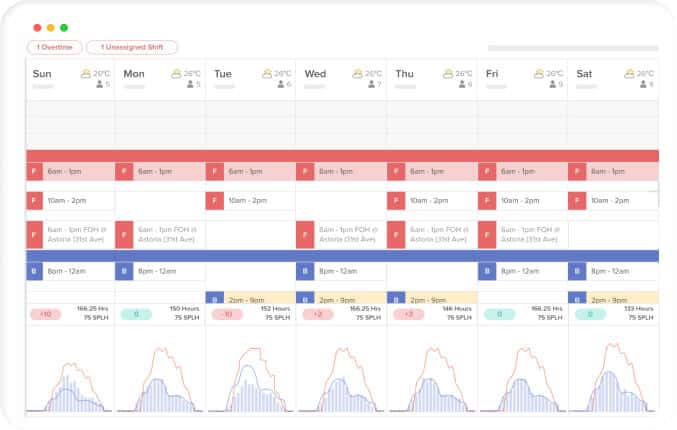This screenshot has width=677, height=430.
Task: Open the 1 Unassigned Shift filter
Action: [x=132, y=47]
